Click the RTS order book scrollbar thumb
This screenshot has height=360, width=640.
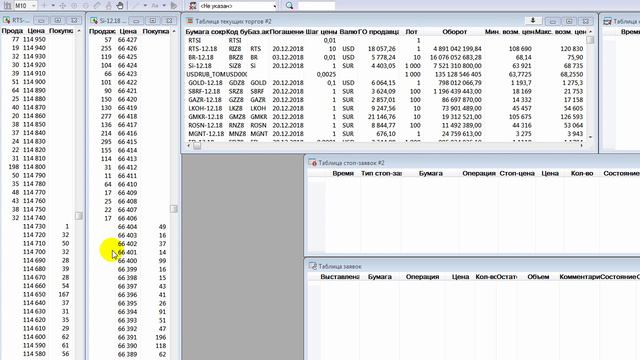(79, 216)
